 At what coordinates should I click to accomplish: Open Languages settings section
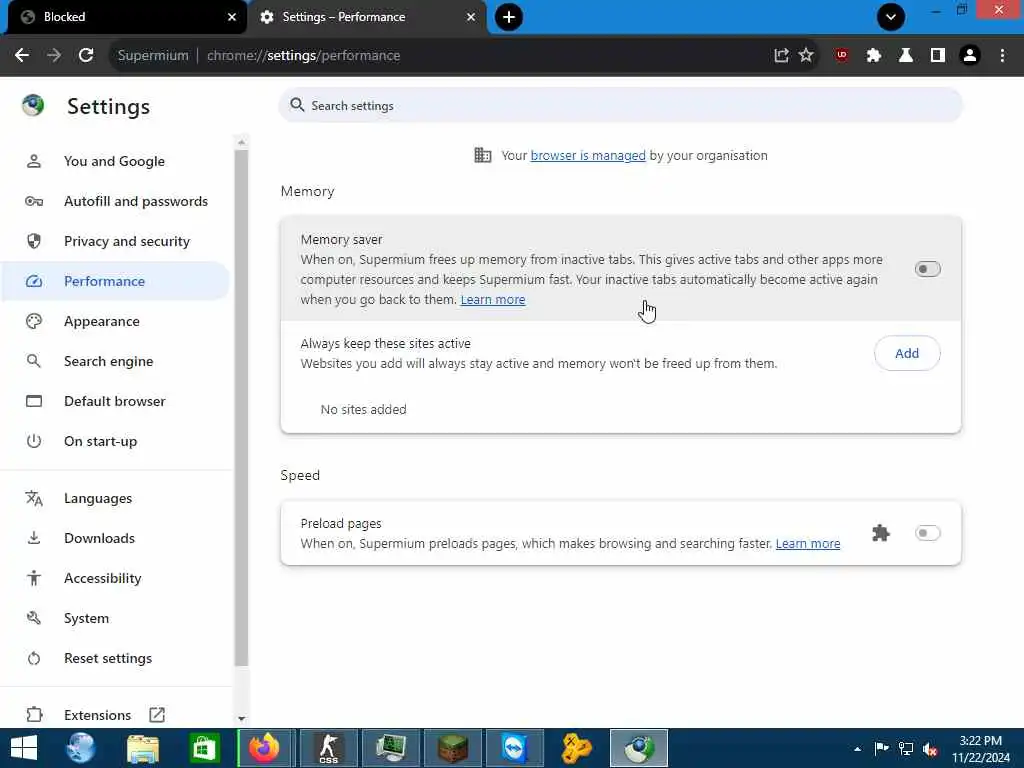(x=115, y=498)
